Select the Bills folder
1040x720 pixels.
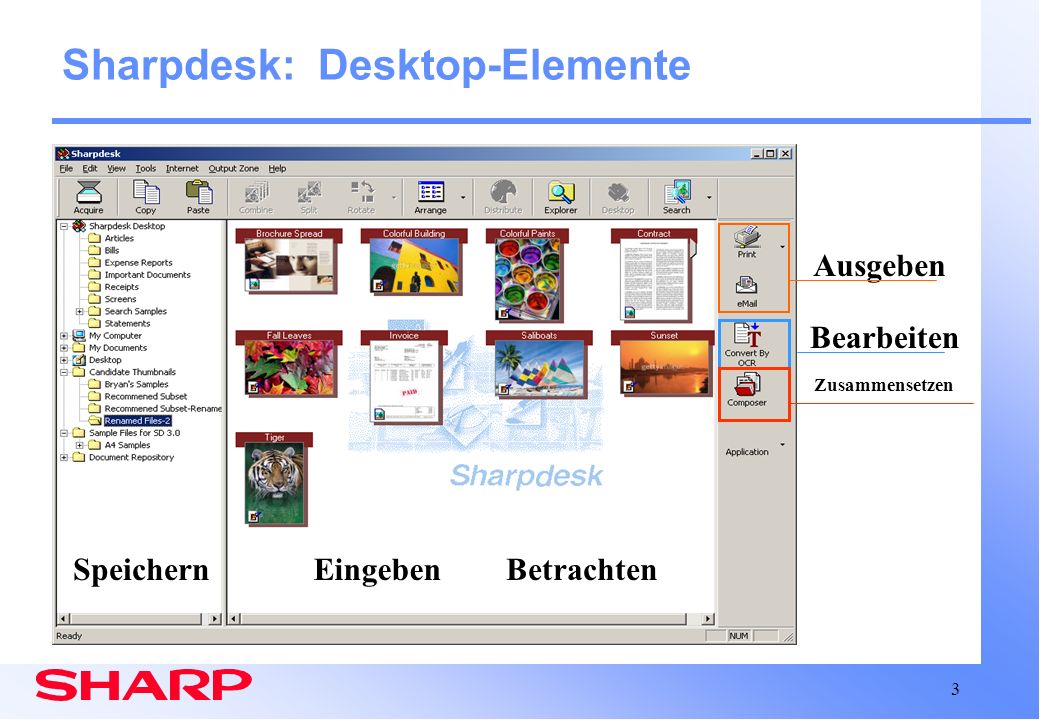pyautogui.click(x=111, y=250)
